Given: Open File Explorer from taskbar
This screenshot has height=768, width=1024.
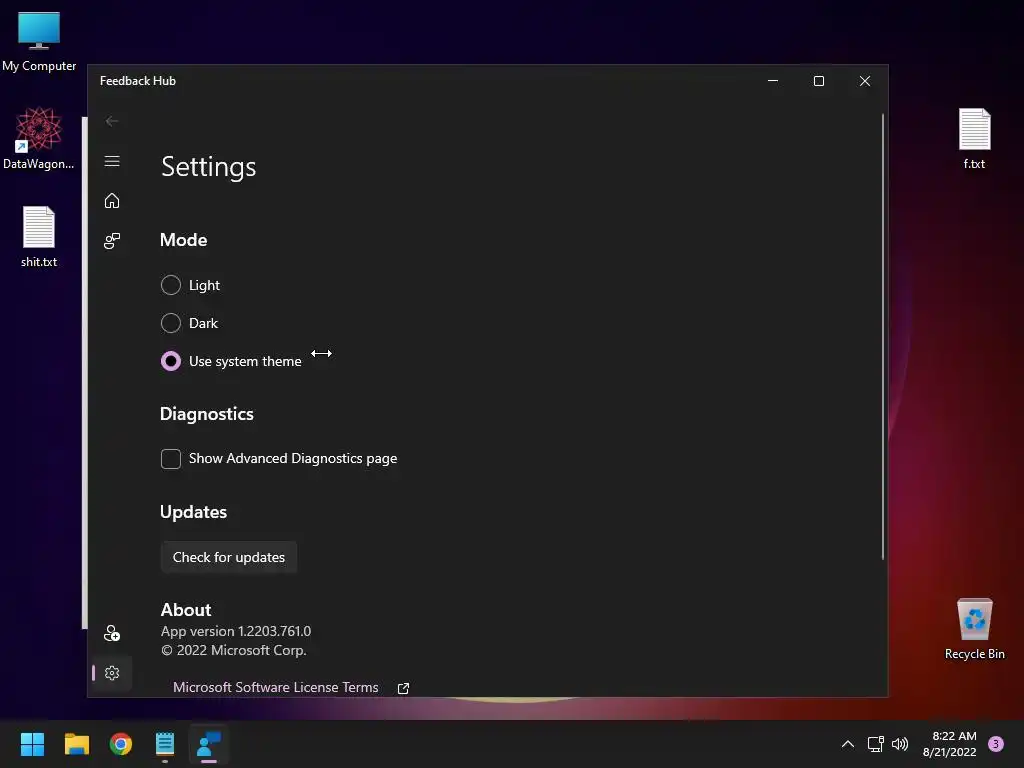Looking at the screenshot, I should pyautogui.click(x=76, y=744).
